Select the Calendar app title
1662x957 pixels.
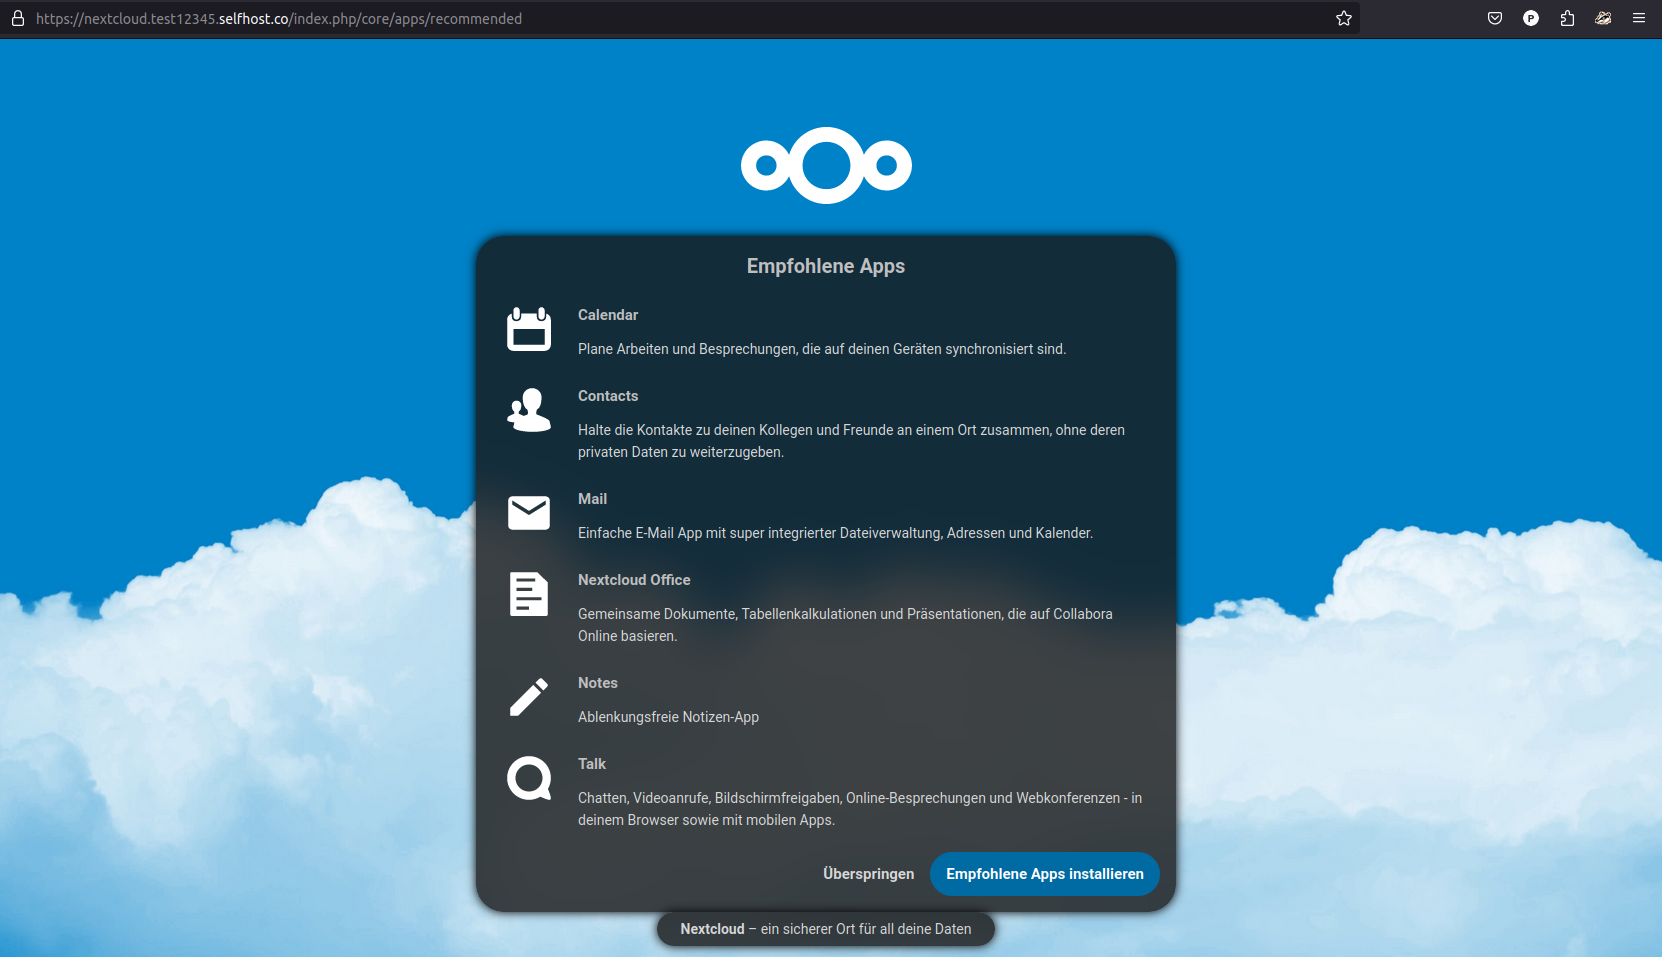[x=607, y=315]
